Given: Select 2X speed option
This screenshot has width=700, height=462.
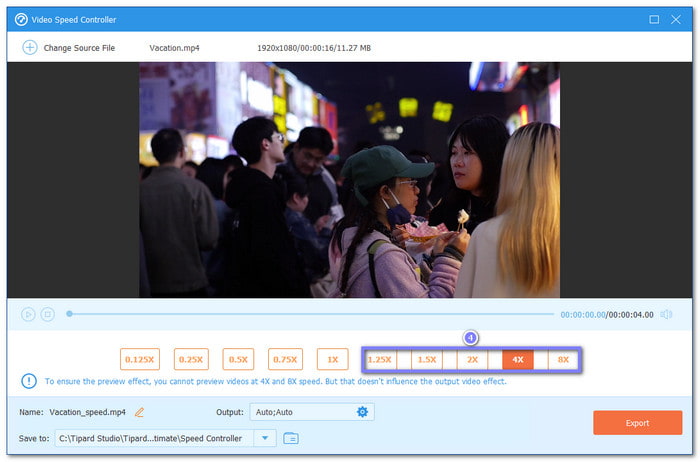Looking at the screenshot, I should [472, 359].
